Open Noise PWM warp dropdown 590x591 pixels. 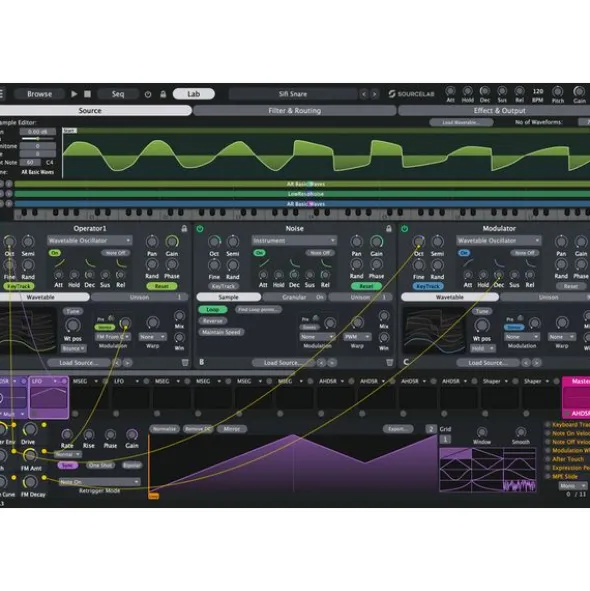point(357,337)
